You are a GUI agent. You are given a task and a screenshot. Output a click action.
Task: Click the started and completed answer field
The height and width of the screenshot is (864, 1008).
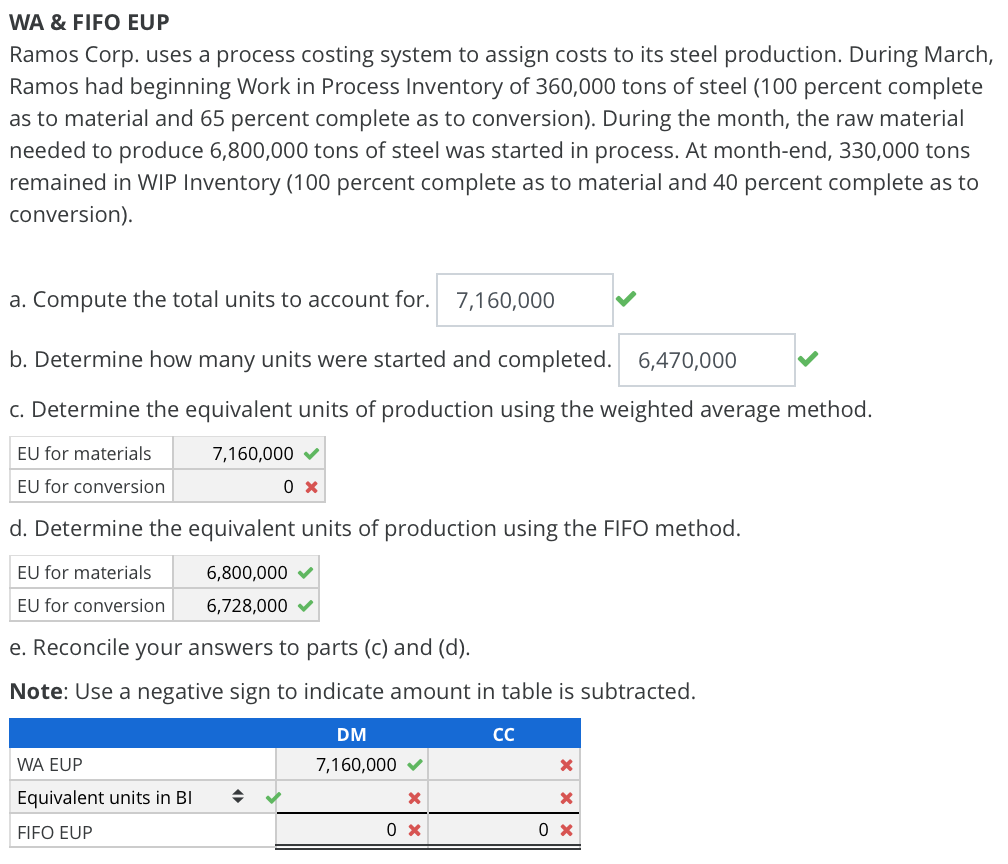pyautogui.click(x=706, y=359)
